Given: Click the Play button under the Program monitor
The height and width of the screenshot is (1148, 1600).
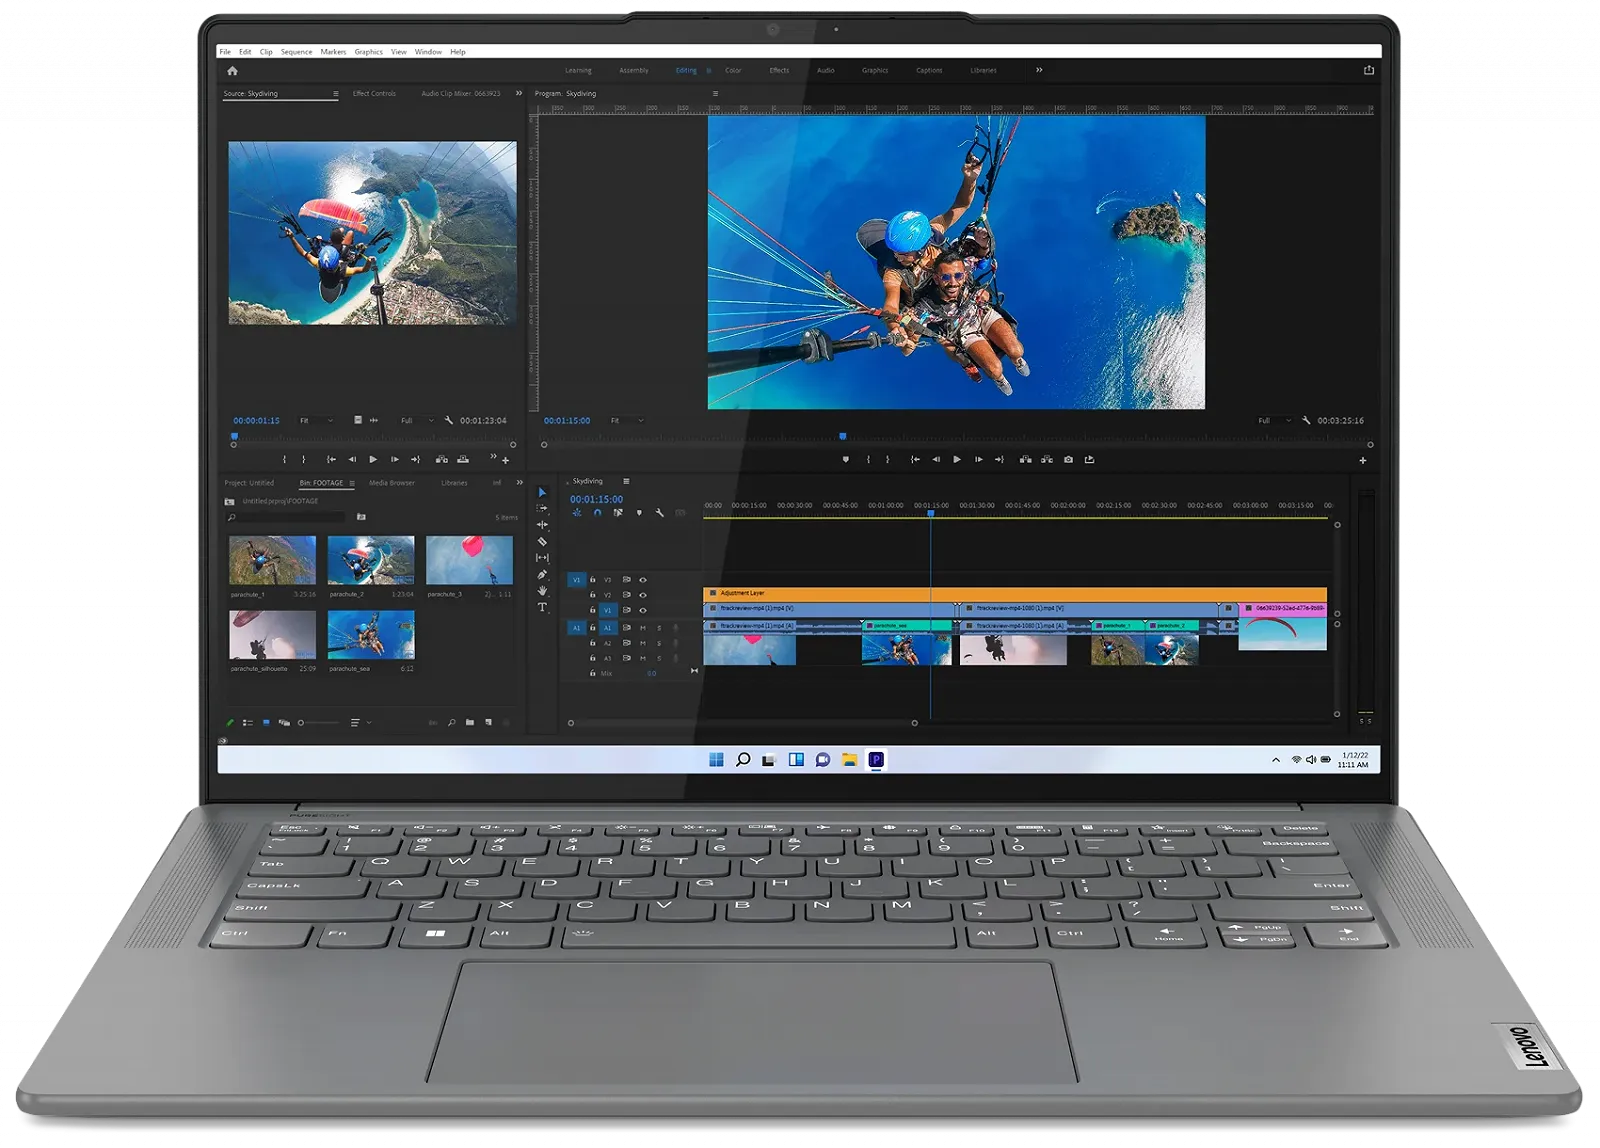Looking at the screenshot, I should pos(957,457).
